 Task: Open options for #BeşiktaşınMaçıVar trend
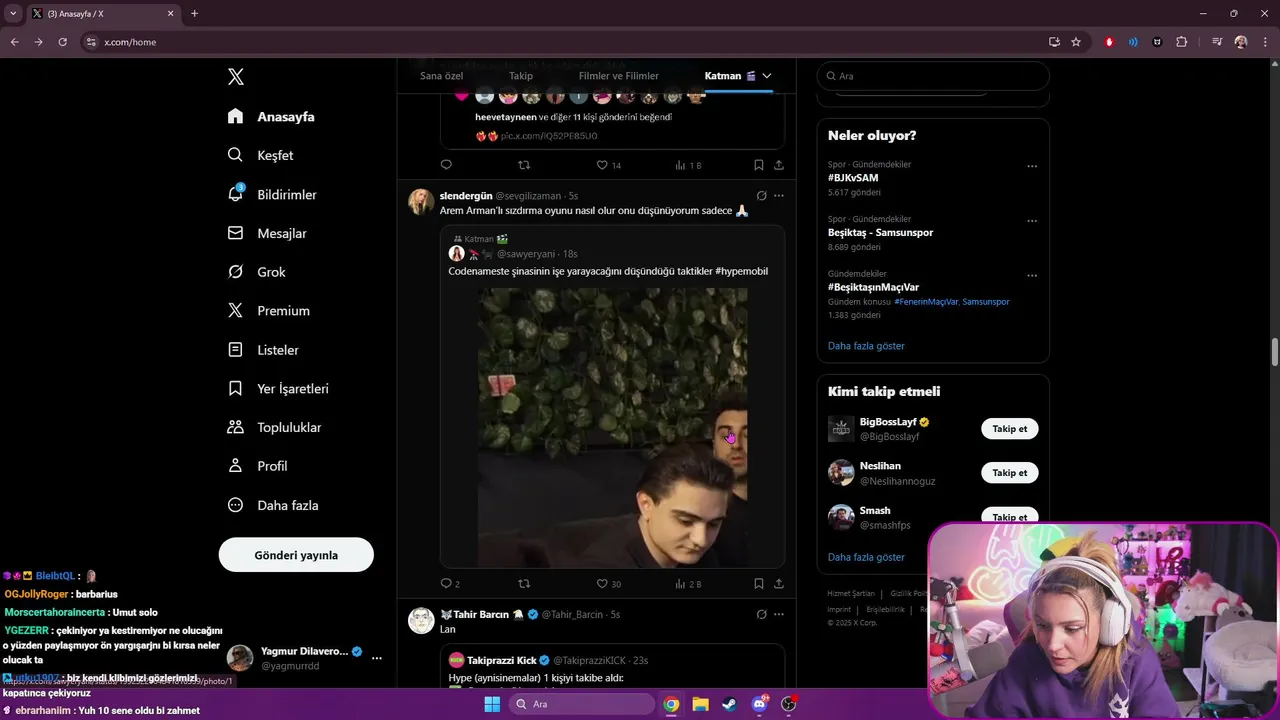click(1032, 276)
